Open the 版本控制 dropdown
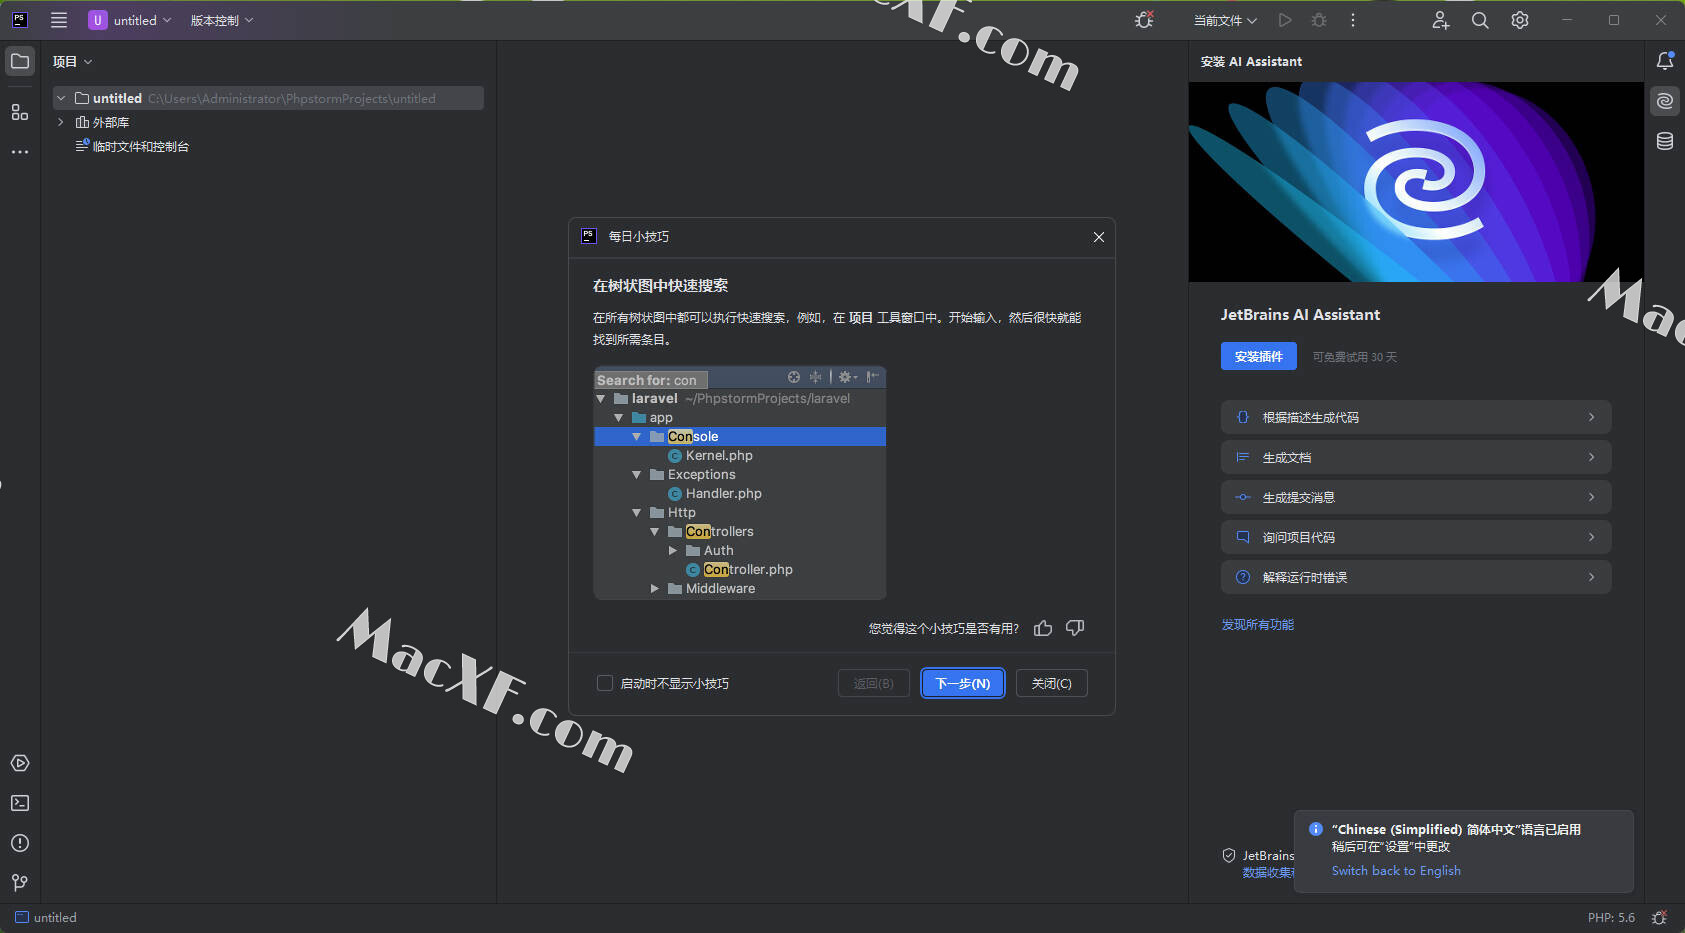The image size is (1685, 933). point(222,20)
